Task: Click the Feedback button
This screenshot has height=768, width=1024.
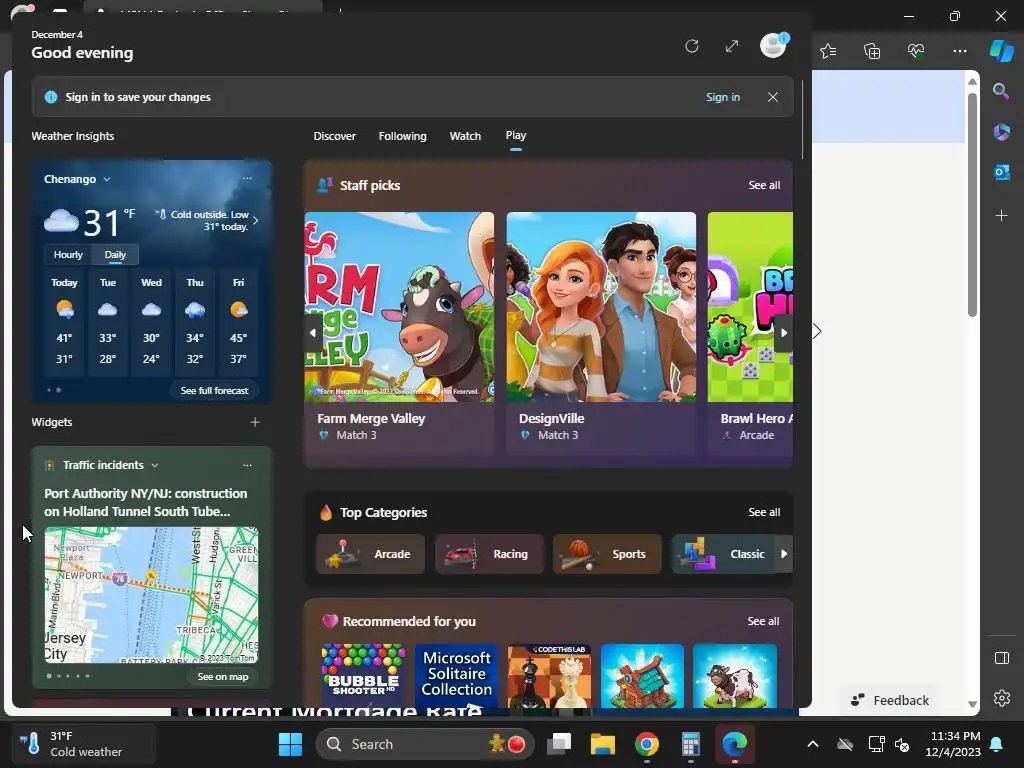Action: point(889,700)
